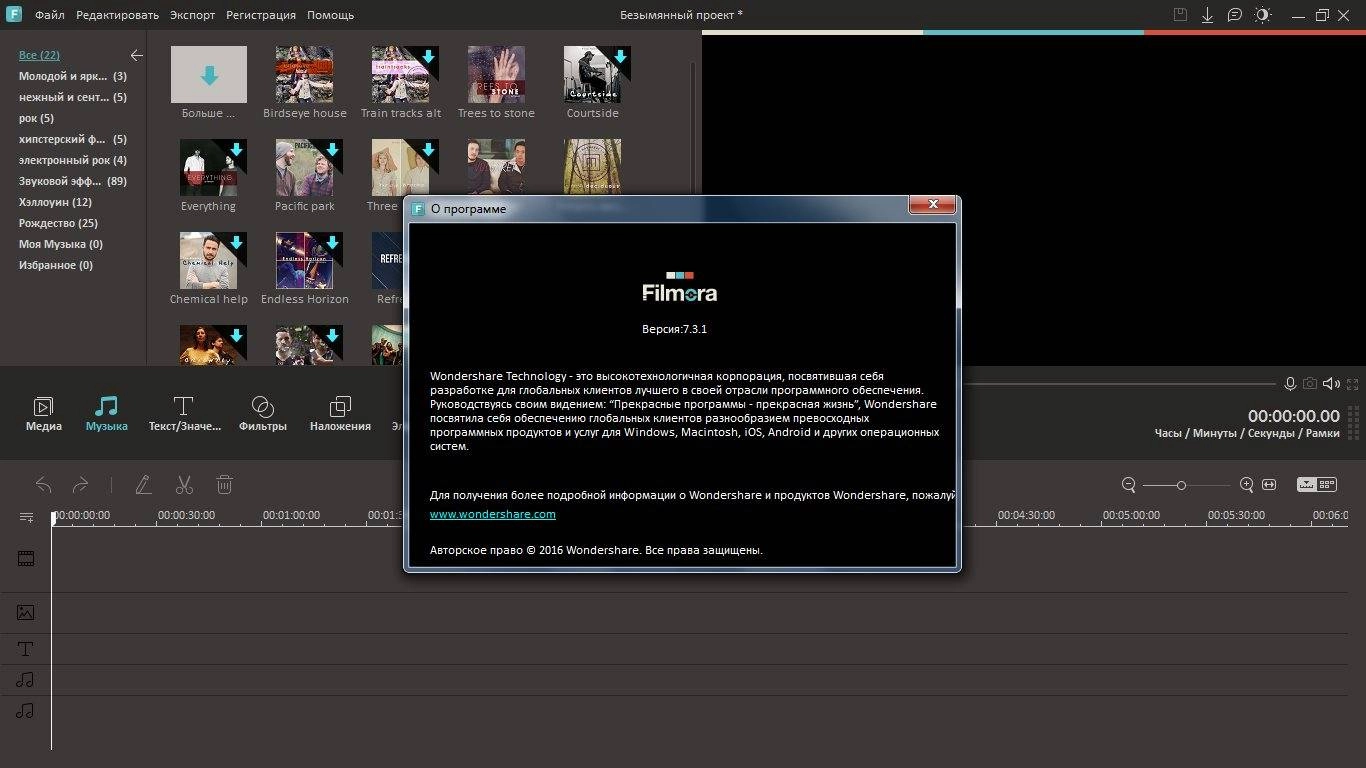Select the рок (5) category

tap(36, 118)
